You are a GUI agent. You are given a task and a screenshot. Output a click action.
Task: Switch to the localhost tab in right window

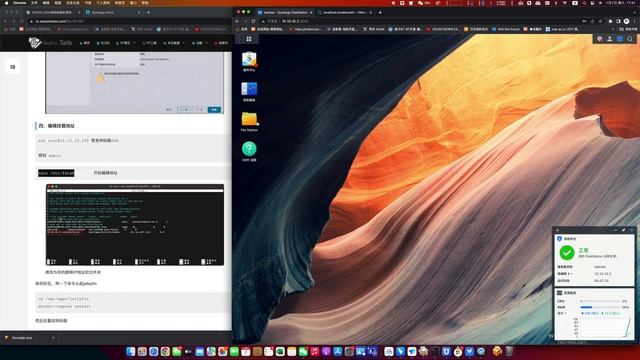coord(345,13)
